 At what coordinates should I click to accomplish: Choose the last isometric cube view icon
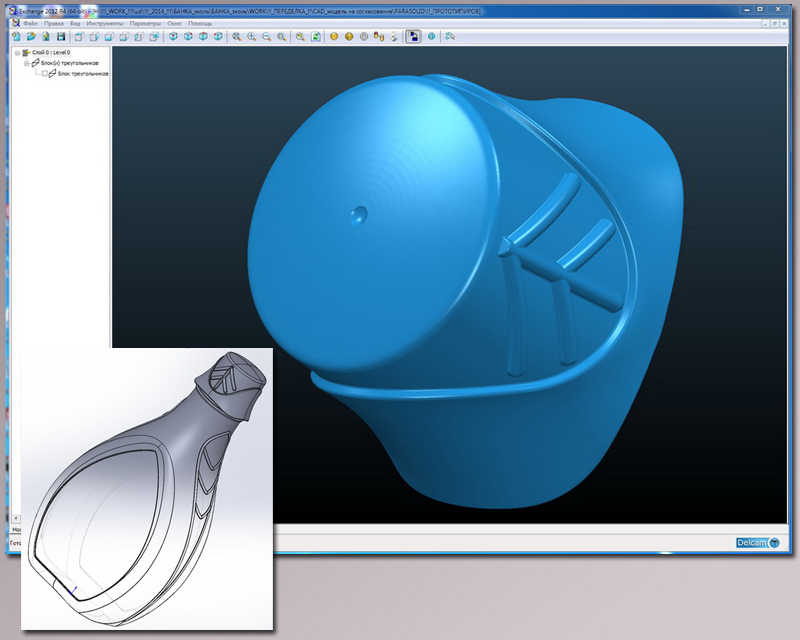[218, 36]
